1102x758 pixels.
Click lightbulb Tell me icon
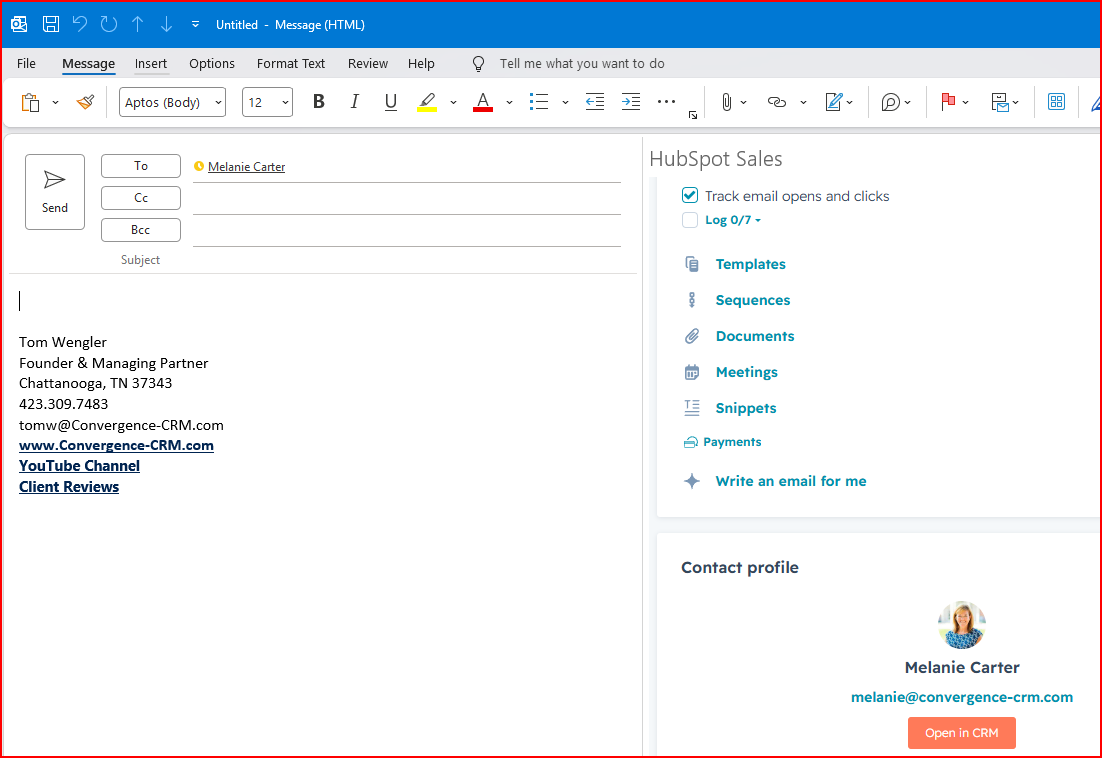pyautogui.click(x=479, y=64)
